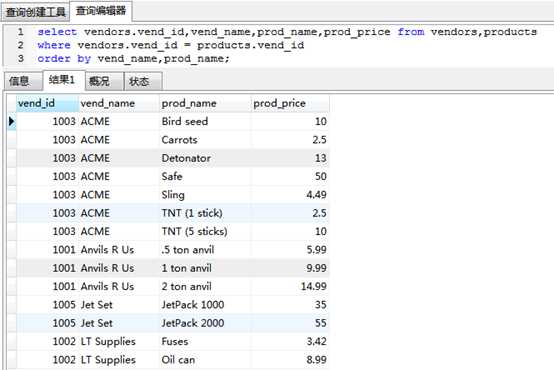Select the Sling product cell
The image size is (554, 370).
[205, 195]
